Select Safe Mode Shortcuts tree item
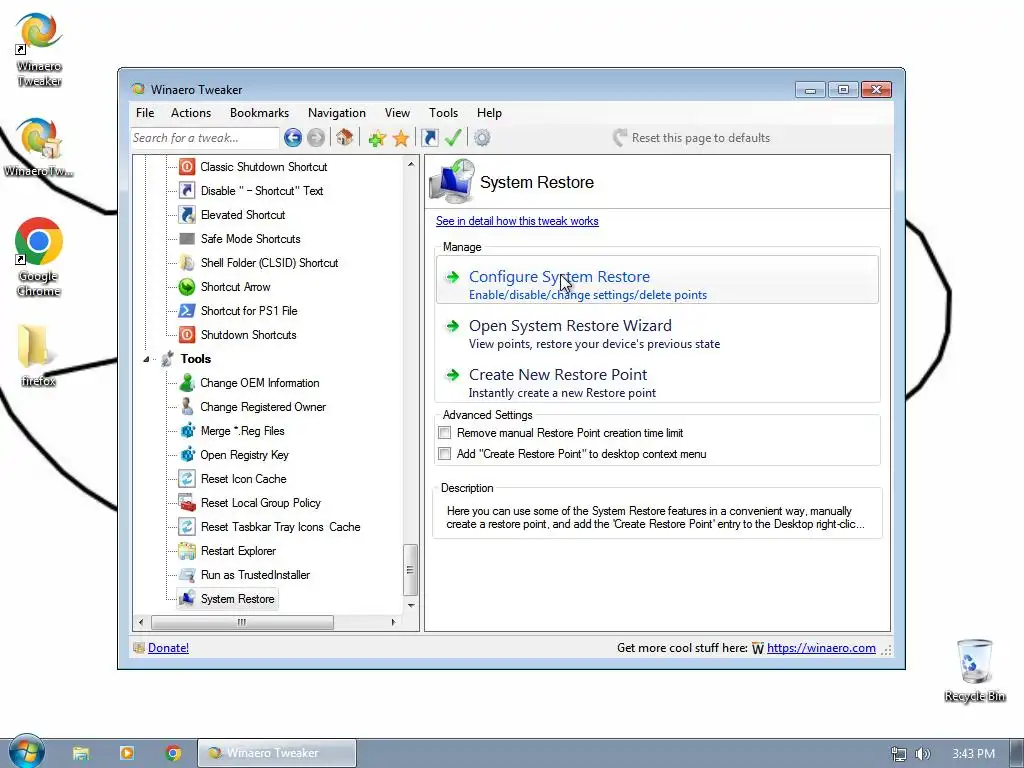Screen dimensions: 1024x768 pyautogui.click(x=251, y=239)
